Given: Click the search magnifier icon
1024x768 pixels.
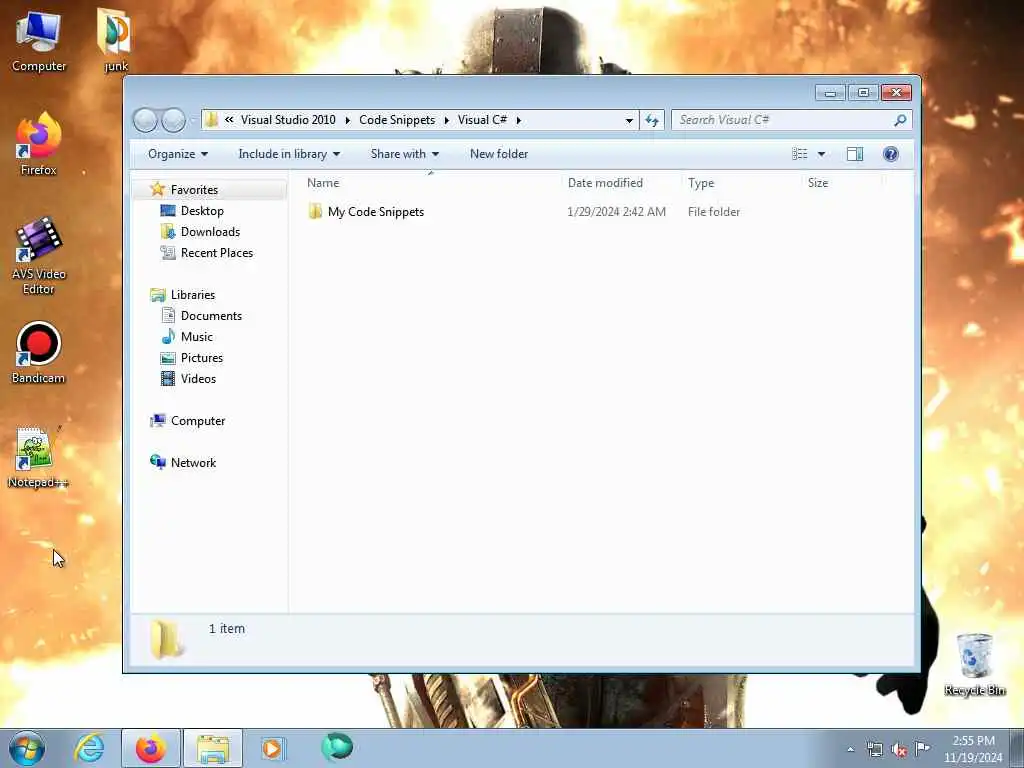Looking at the screenshot, I should 900,120.
